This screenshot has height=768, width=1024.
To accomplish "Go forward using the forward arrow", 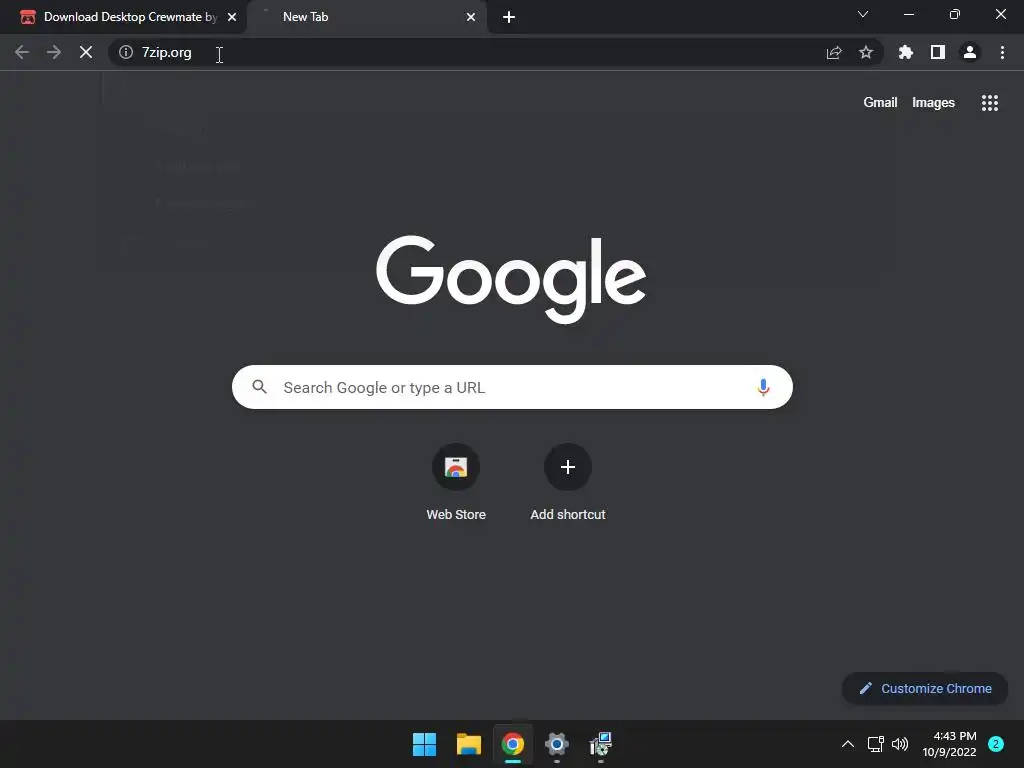I will [54, 52].
